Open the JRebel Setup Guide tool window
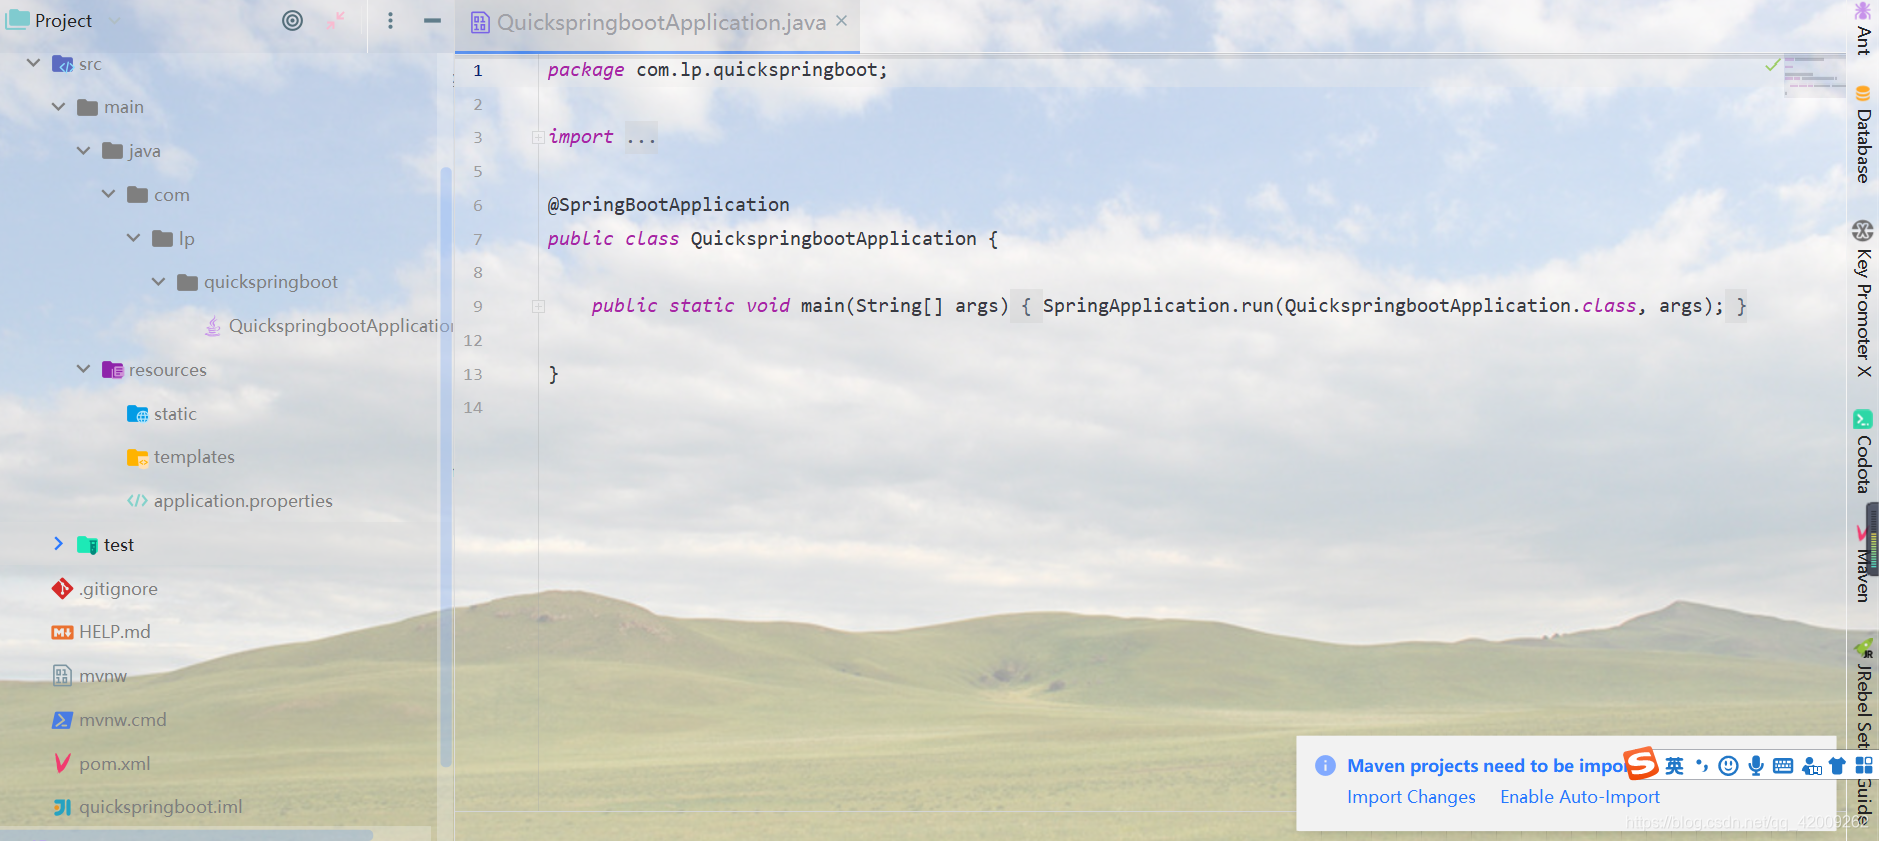Viewport: 1879px width, 841px height. tap(1864, 729)
